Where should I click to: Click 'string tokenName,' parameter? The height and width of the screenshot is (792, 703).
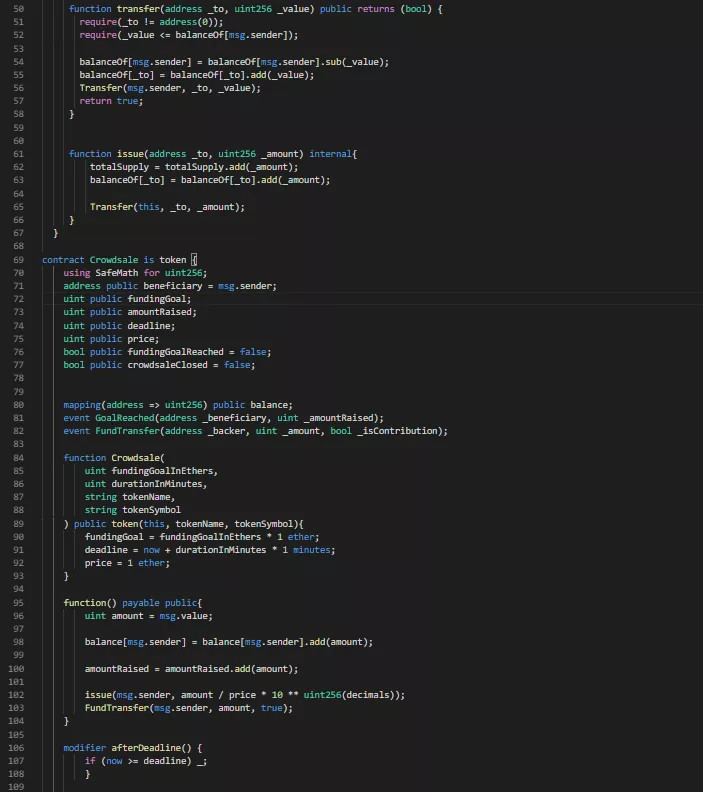[130, 498]
